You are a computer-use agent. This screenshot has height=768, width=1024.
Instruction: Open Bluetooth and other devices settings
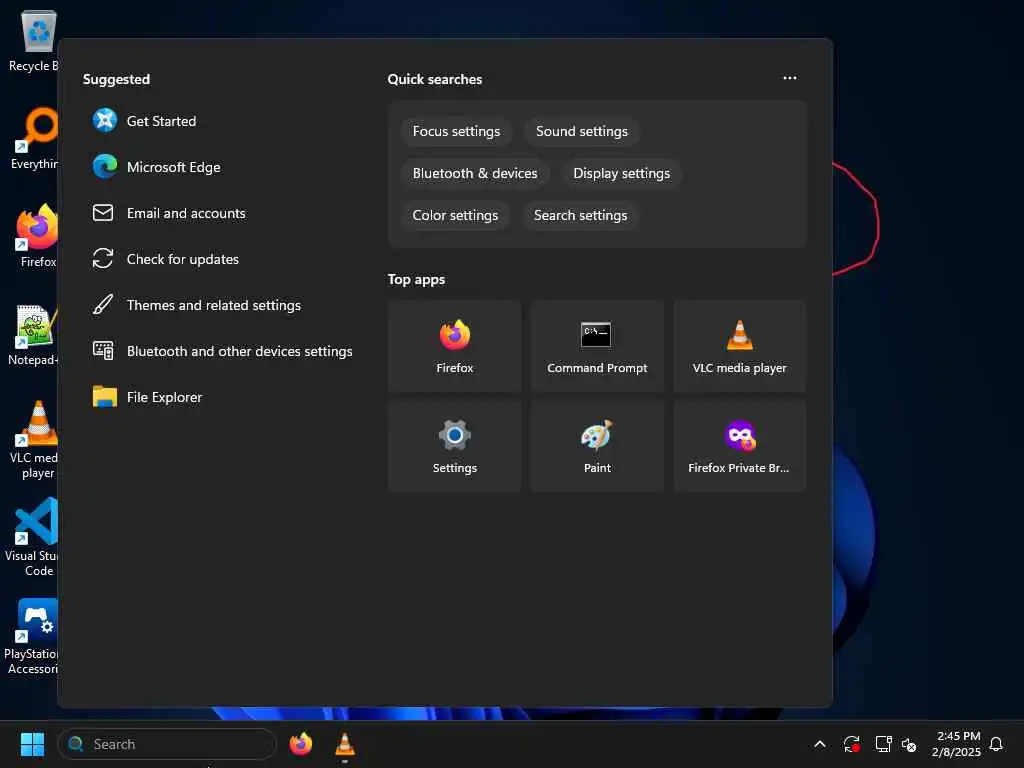223,351
